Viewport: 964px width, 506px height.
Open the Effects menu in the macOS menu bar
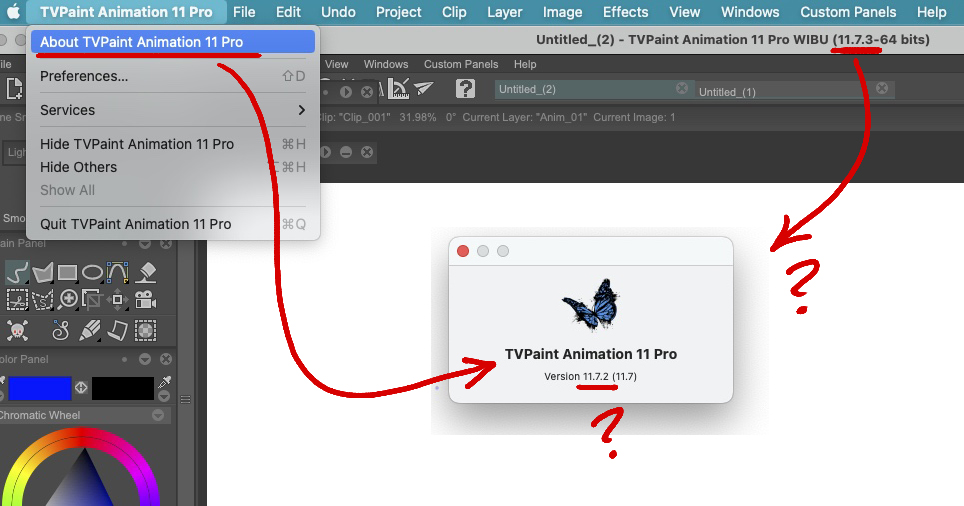click(x=625, y=12)
